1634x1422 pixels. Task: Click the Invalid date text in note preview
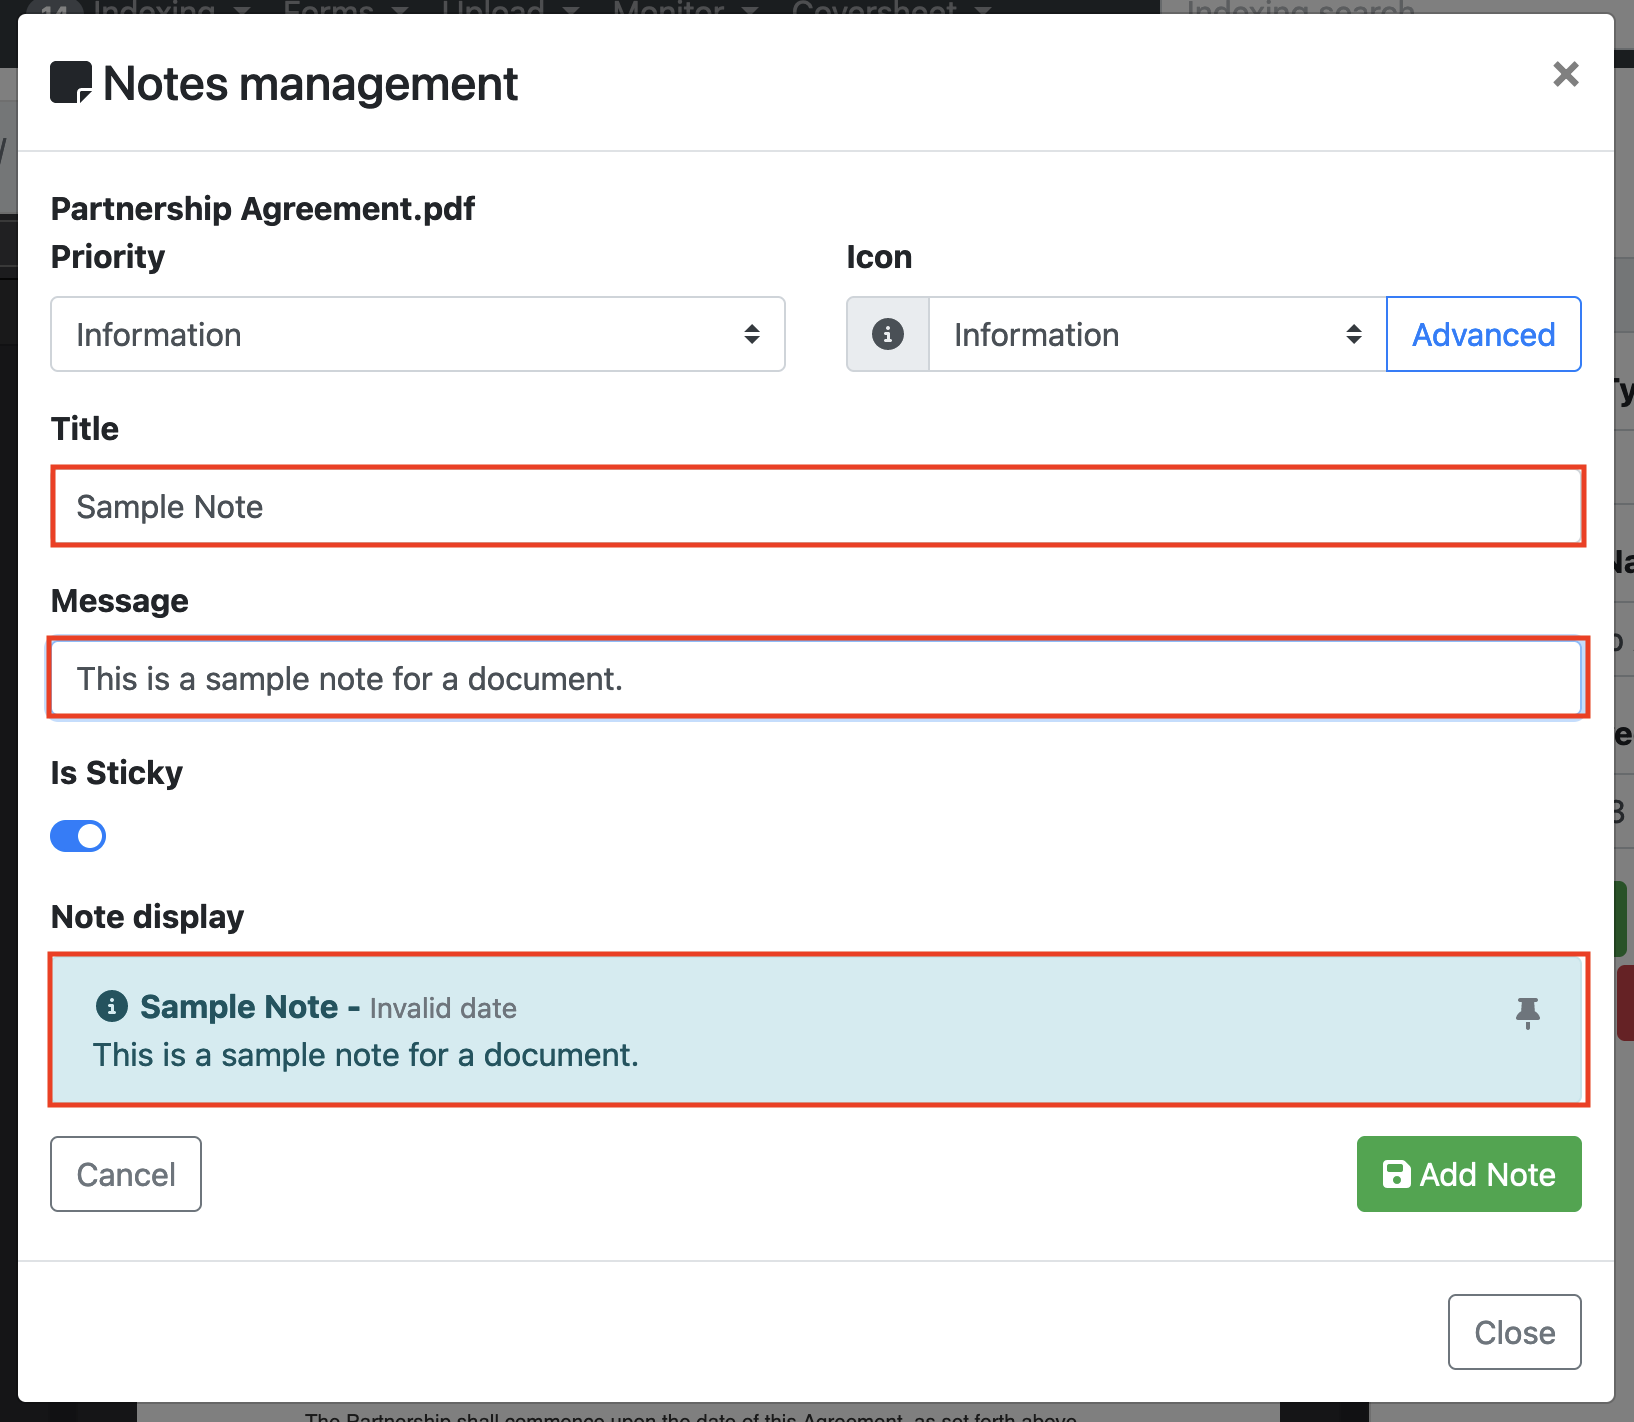pyautogui.click(x=443, y=1008)
